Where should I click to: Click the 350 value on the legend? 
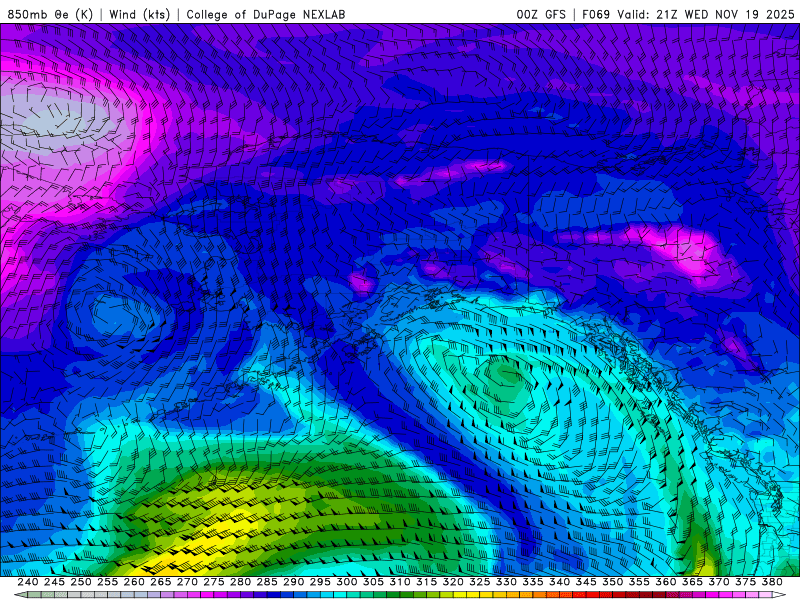tap(613, 582)
